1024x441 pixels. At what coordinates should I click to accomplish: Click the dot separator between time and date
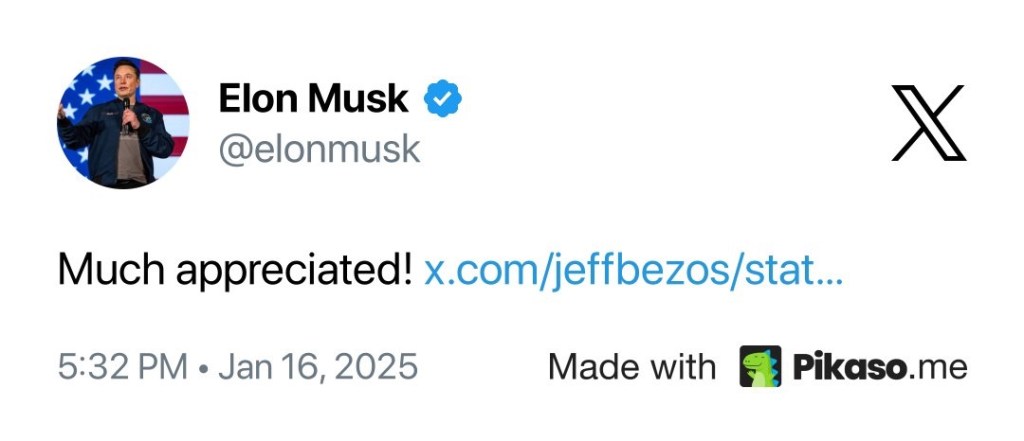[x=203, y=367]
